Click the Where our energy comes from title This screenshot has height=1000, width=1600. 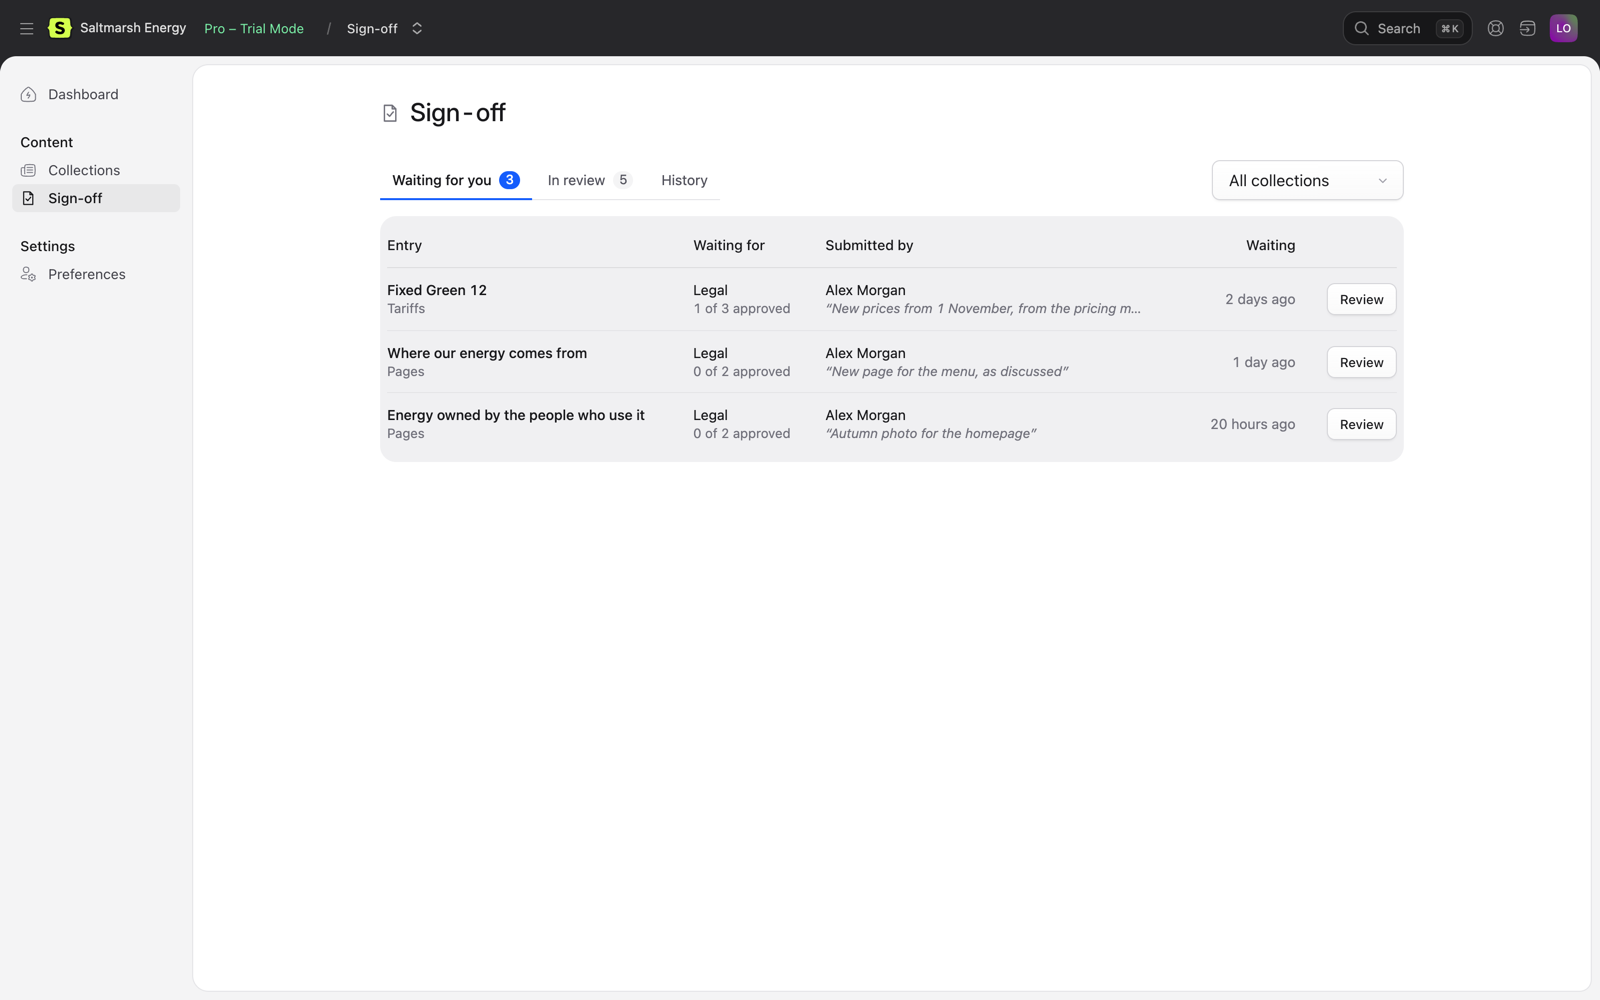pyautogui.click(x=487, y=354)
